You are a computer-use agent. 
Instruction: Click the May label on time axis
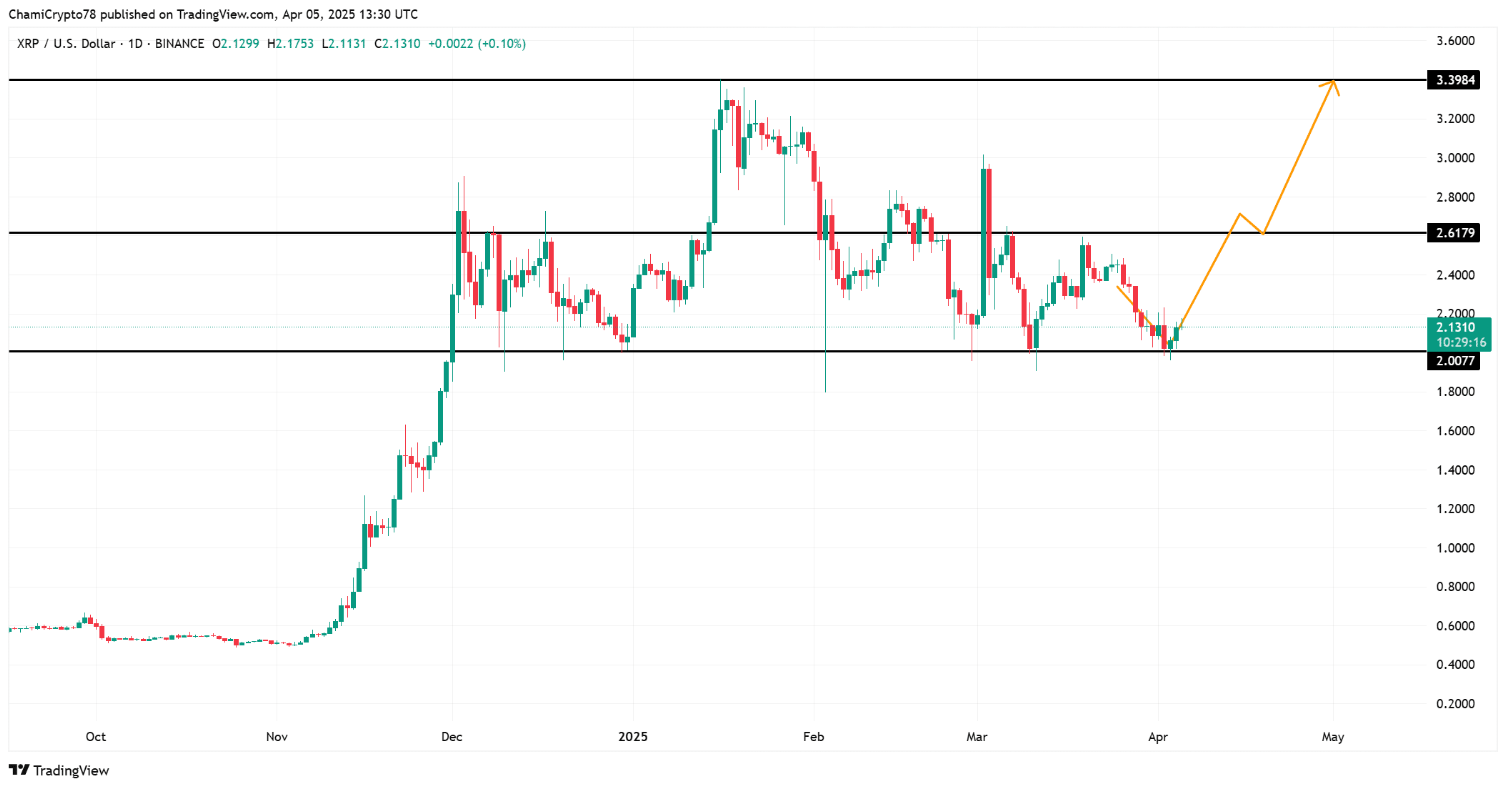[x=1333, y=738]
